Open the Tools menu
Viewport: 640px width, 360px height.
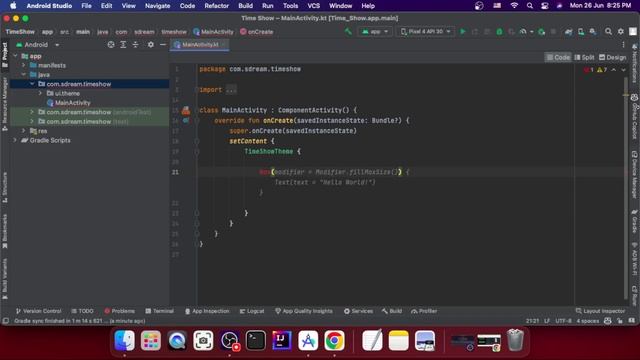point(290,6)
